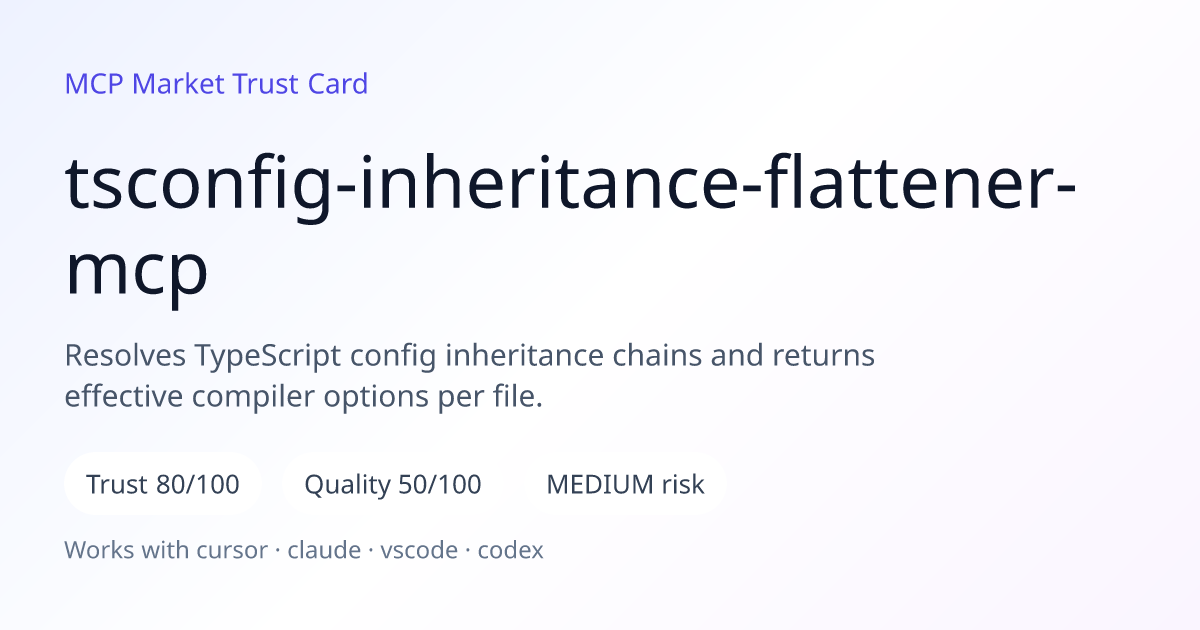1200x630 pixels.
Task: Click the "50/100" score in Quality badge
Action: [x=440, y=485]
